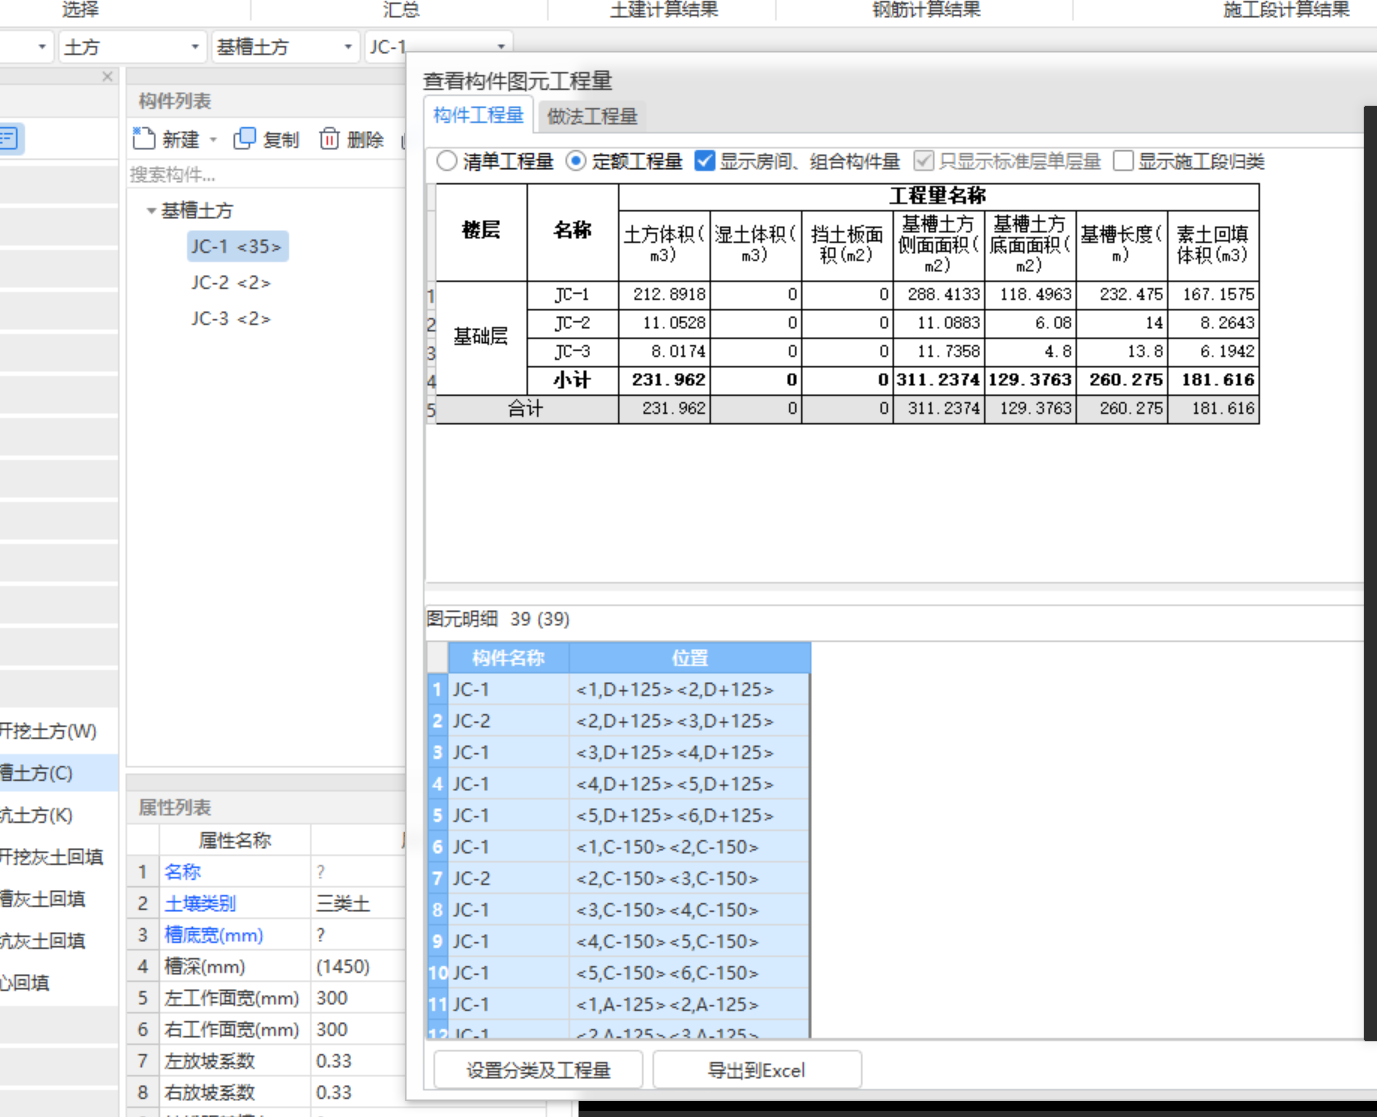
Task: Select JC-3 <2> in component list
Action: point(231,319)
